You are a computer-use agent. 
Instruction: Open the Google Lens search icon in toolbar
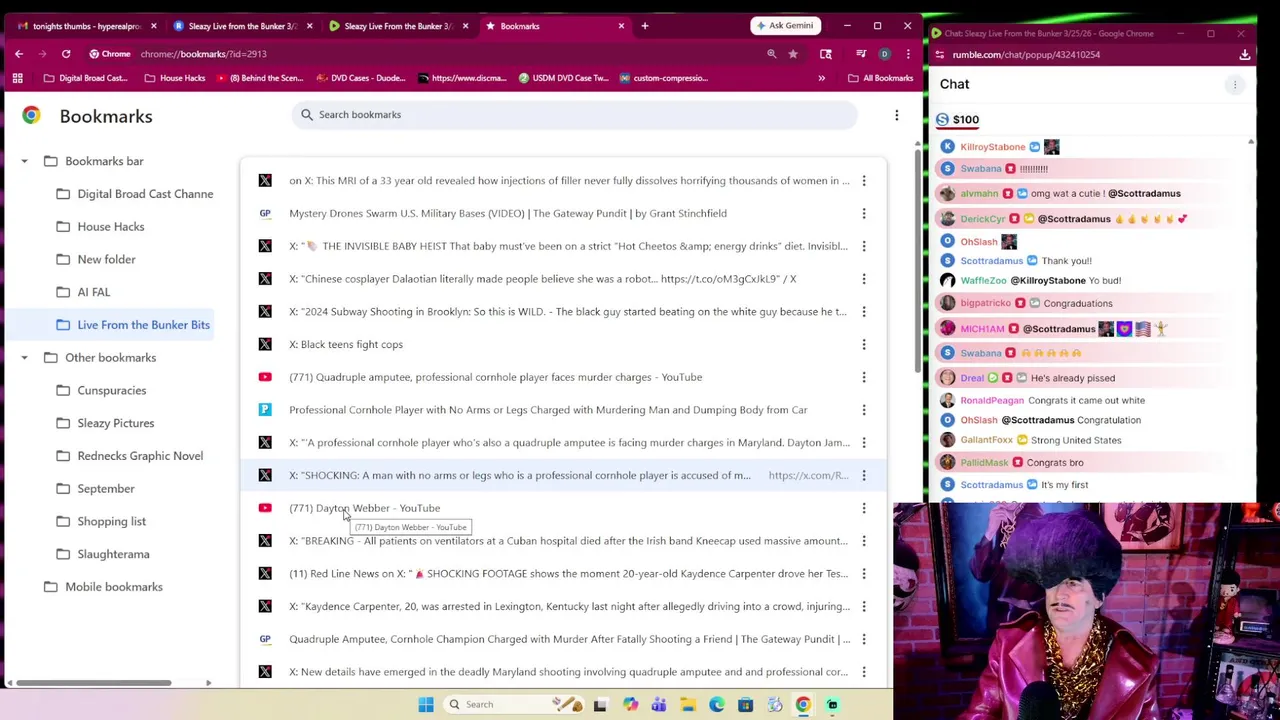[826, 54]
